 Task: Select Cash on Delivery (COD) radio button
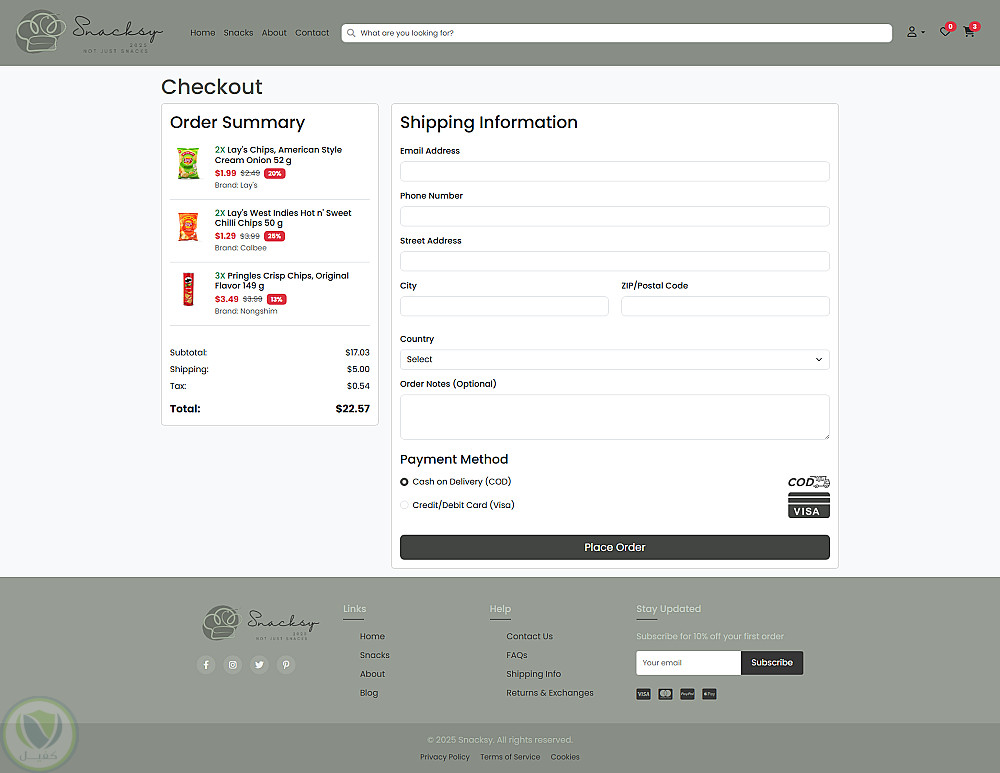(x=404, y=482)
